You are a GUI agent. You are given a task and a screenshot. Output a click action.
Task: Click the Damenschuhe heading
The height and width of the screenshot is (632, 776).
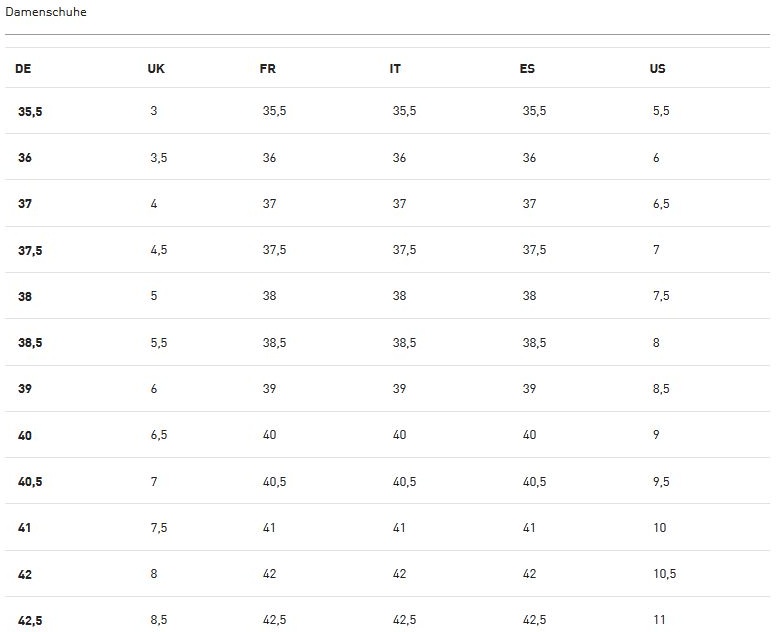(46, 12)
